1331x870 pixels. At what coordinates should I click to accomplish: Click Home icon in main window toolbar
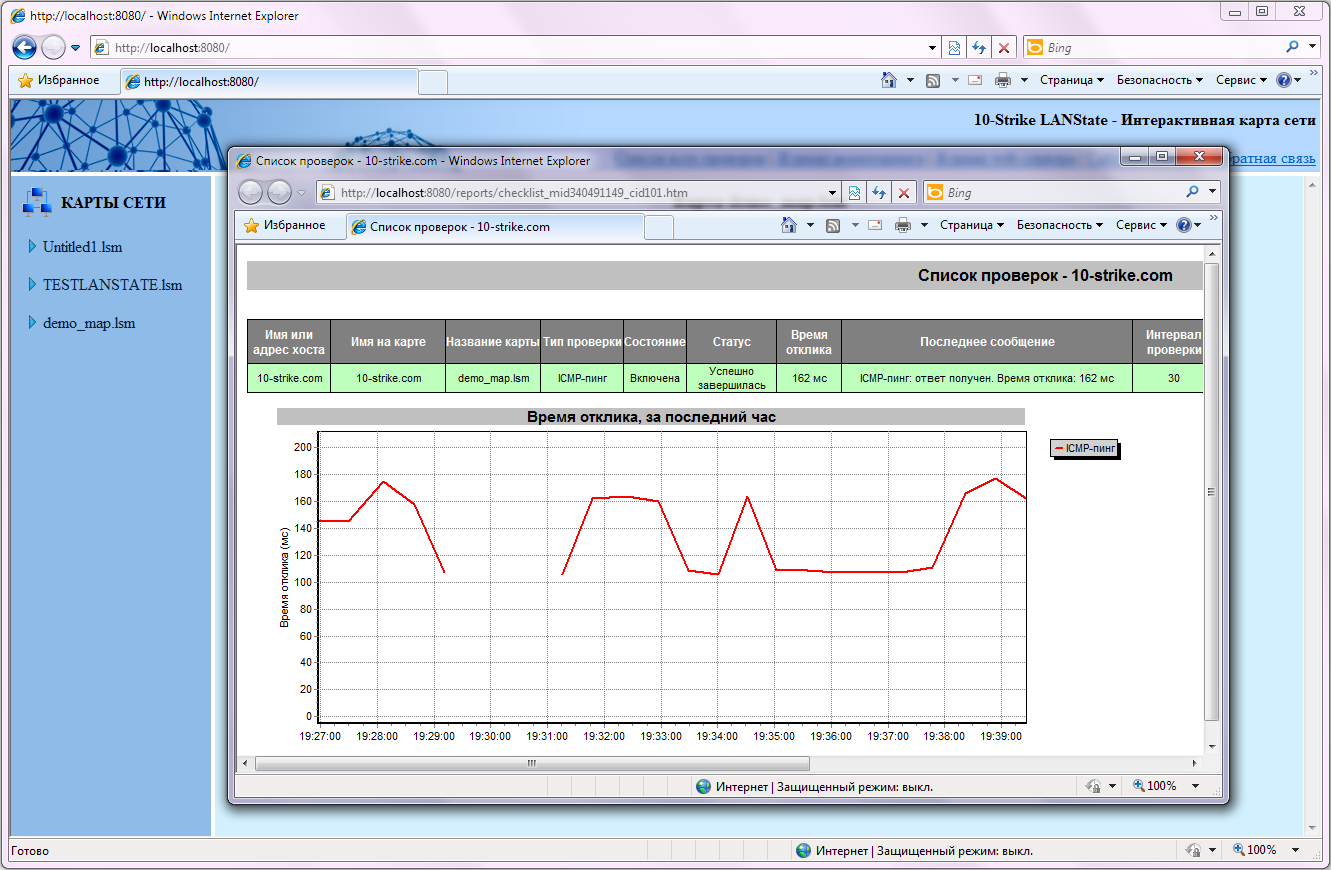click(x=888, y=80)
